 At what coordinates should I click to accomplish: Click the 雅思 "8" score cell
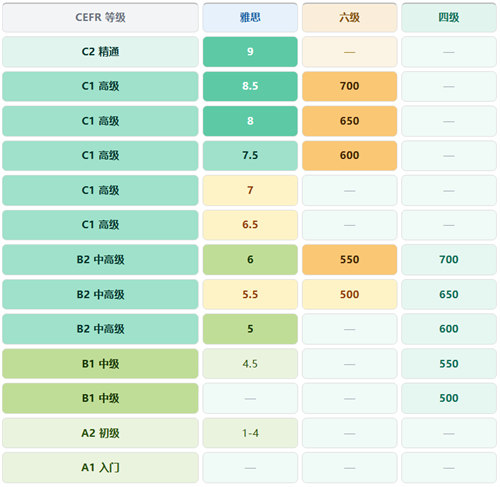(250, 121)
